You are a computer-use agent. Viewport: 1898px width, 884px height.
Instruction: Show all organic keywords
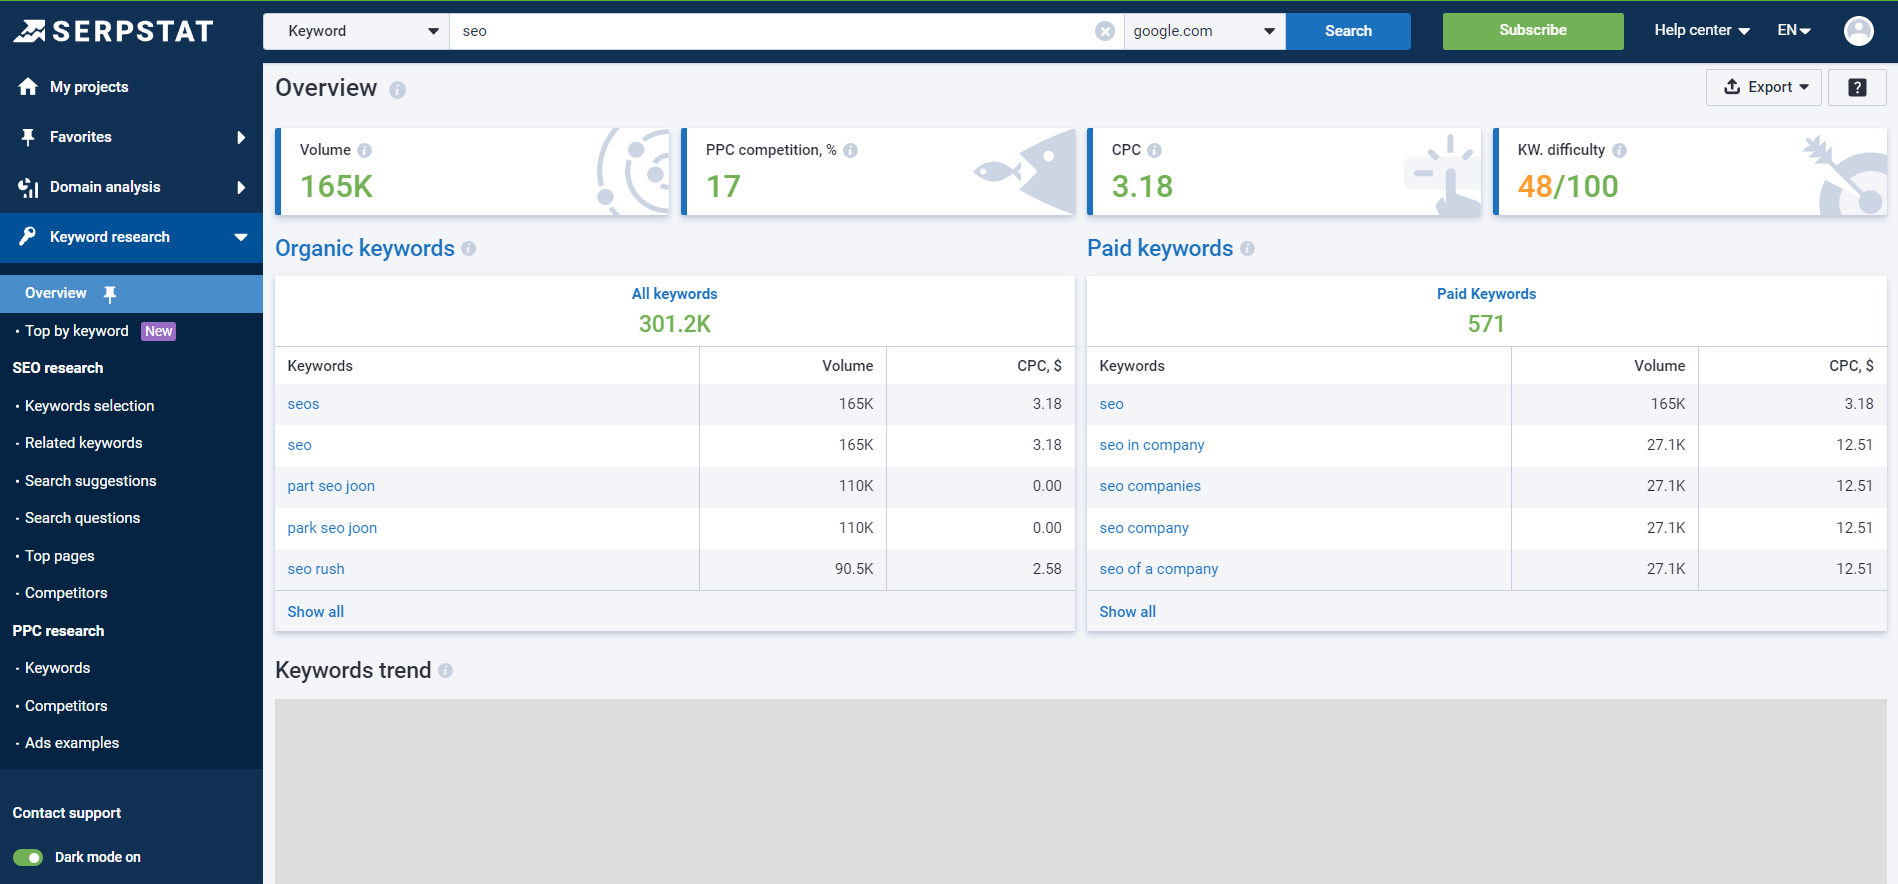[316, 612]
